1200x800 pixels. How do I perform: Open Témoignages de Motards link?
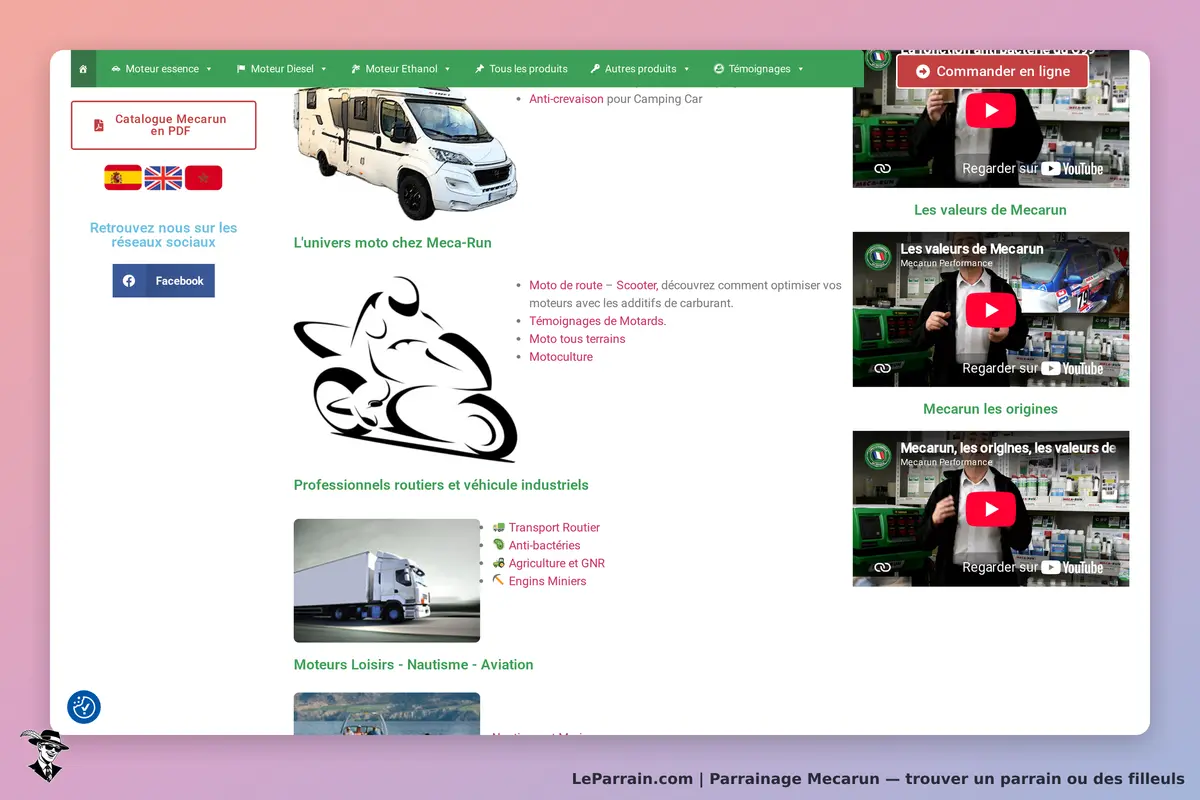597,321
